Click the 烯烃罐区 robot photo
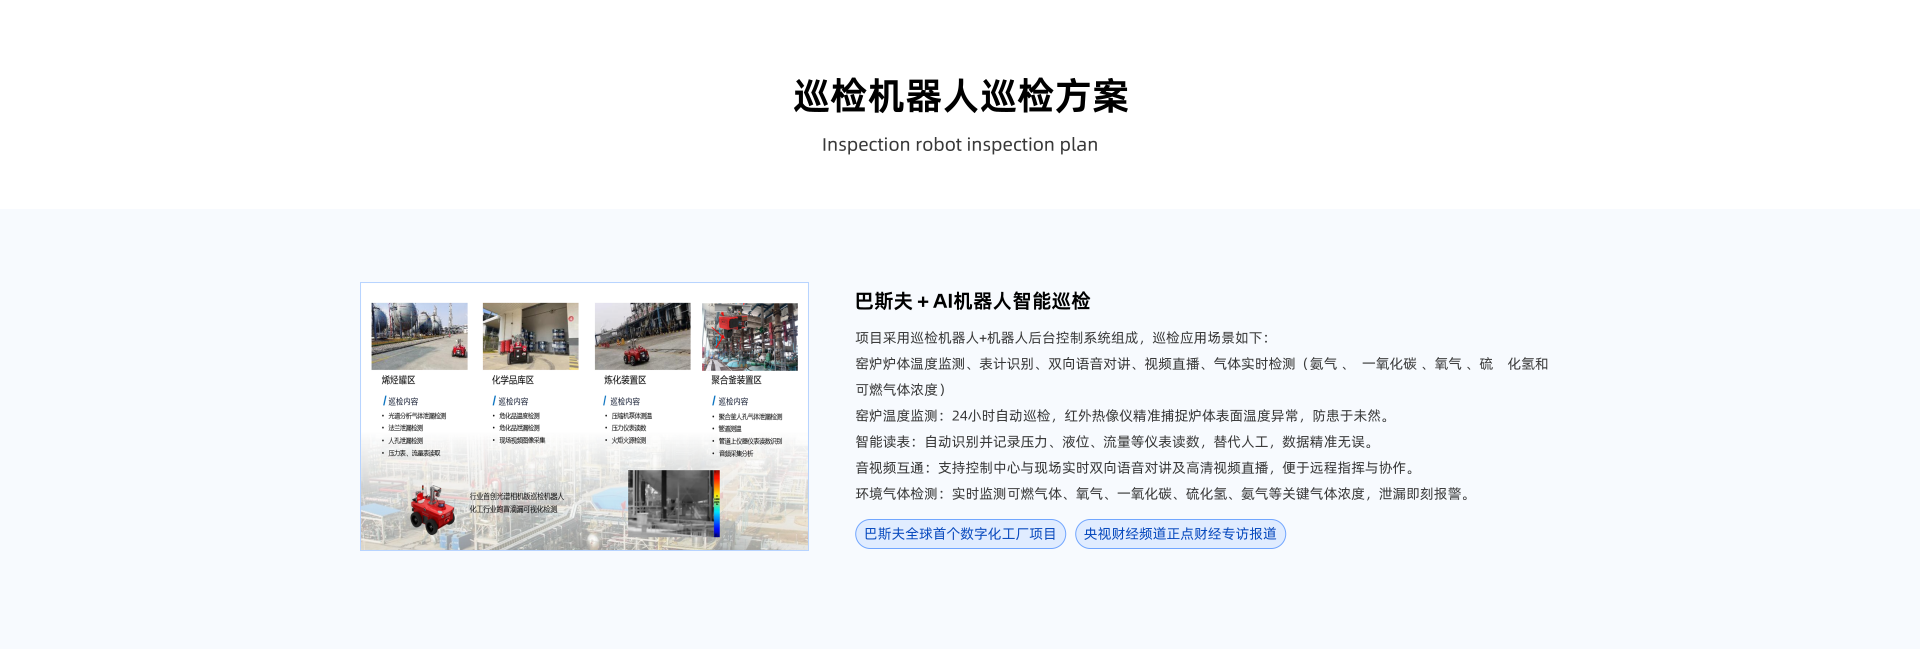The image size is (1920, 649). click(x=419, y=337)
